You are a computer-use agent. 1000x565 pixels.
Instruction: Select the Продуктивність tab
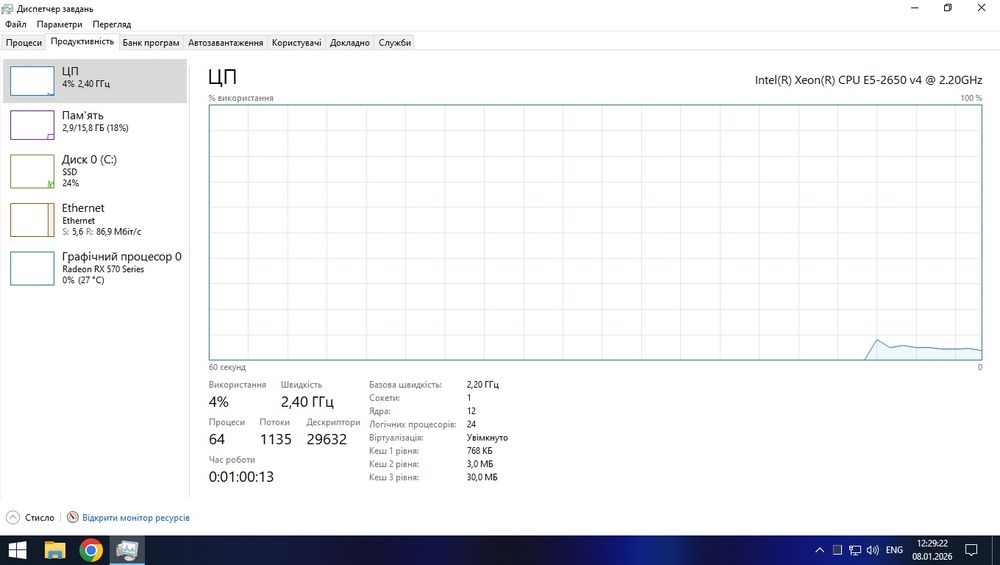pos(82,41)
